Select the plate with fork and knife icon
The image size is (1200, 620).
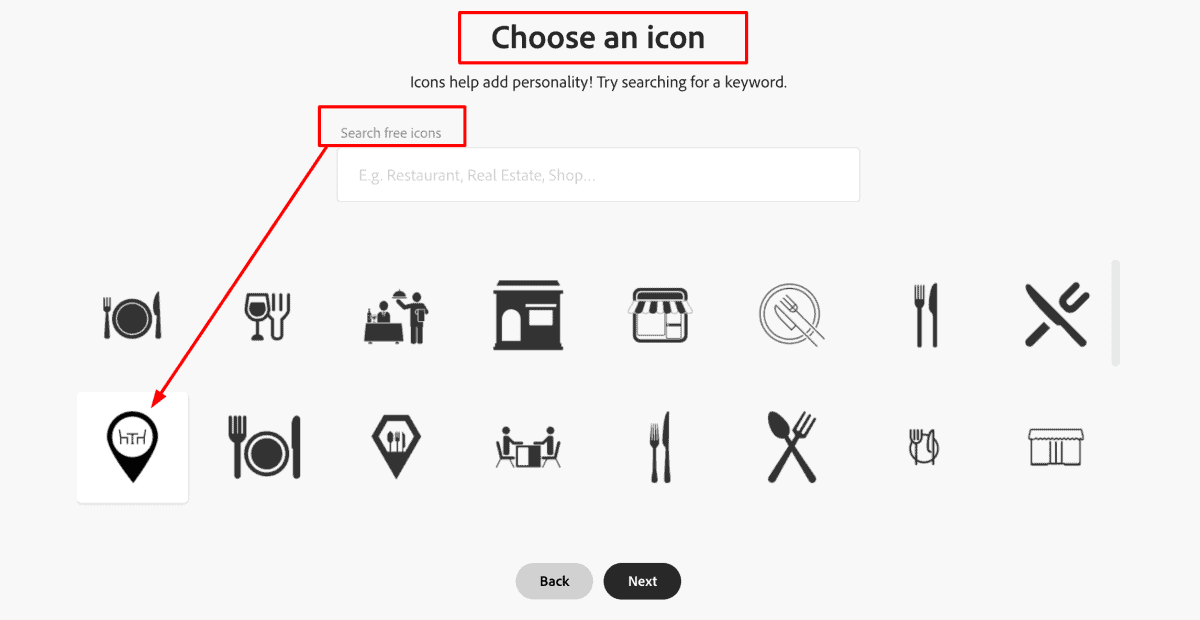132,316
